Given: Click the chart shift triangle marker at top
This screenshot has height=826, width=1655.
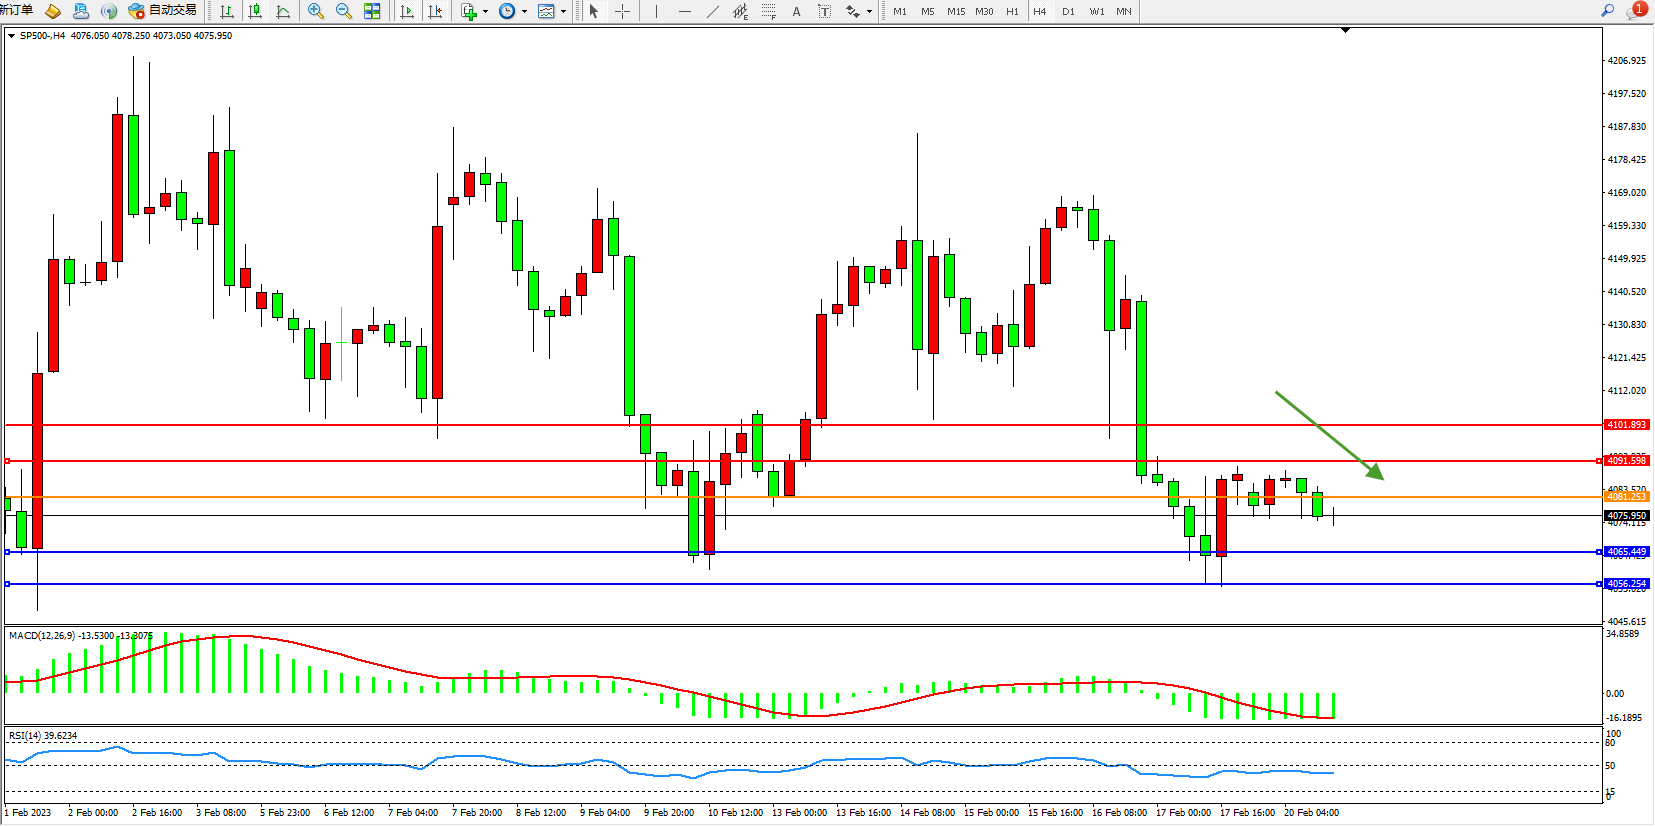Looking at the screenshot, I should [1345, 30].
